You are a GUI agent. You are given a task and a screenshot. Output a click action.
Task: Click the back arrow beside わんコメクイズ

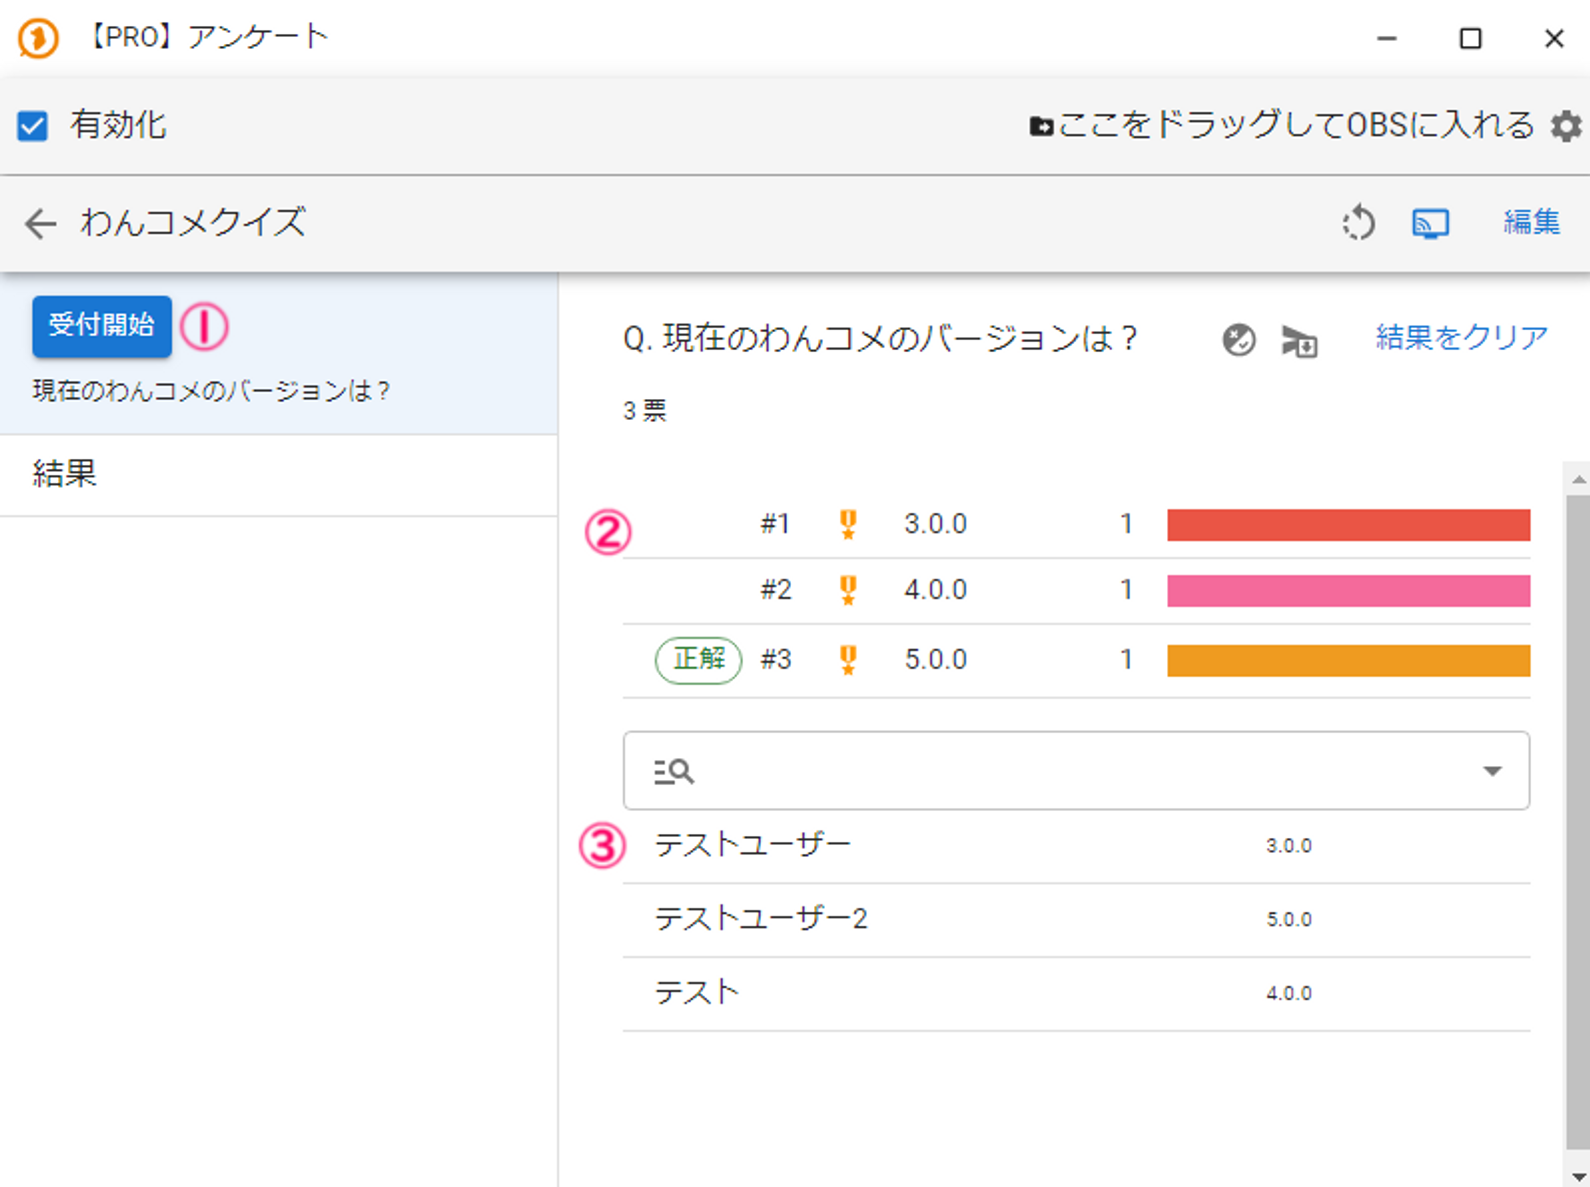point(40,223)
